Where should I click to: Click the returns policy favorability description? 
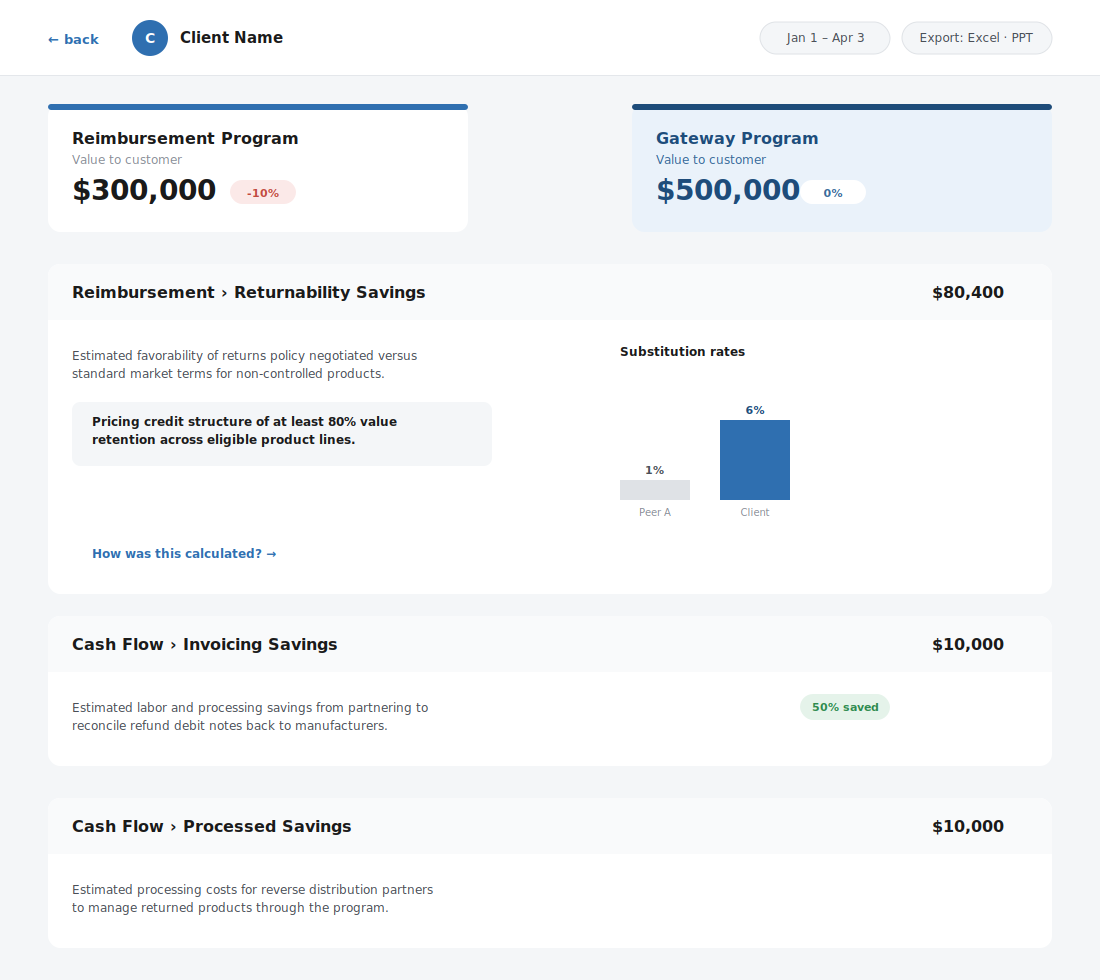point(244,365)
